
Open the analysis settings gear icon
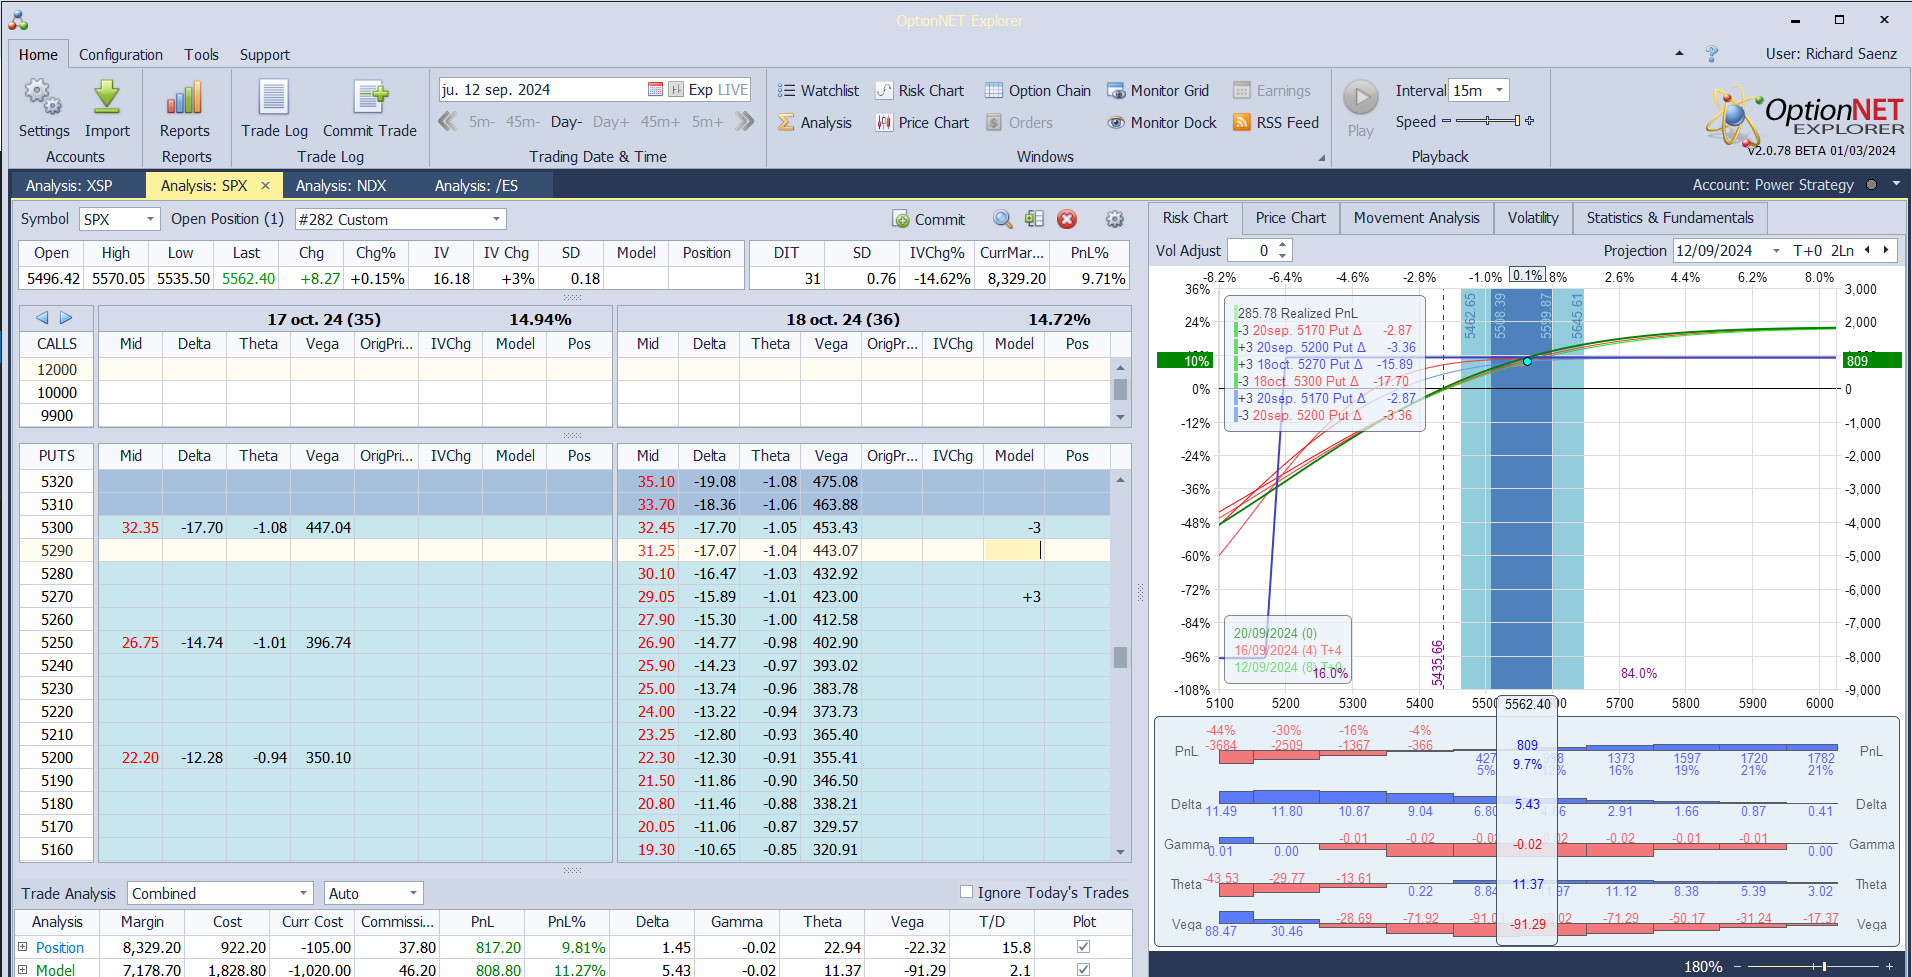1115,219
